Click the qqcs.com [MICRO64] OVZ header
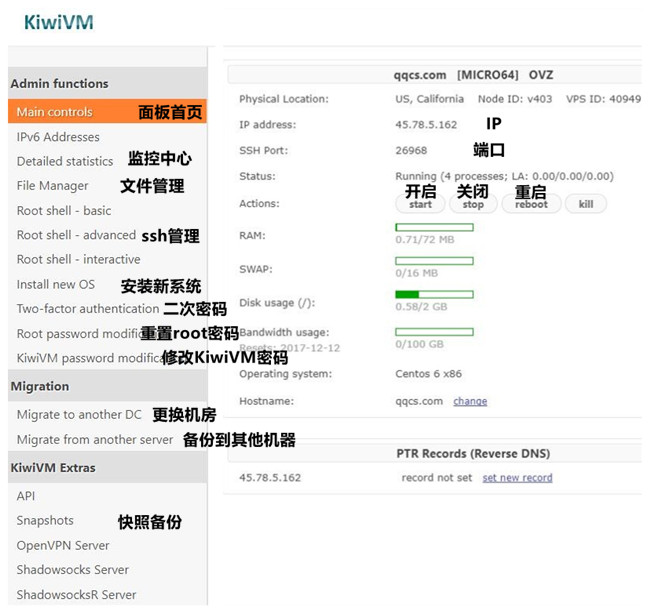The height and width of the screenshot is (613, 650). (x=473, y=75)
